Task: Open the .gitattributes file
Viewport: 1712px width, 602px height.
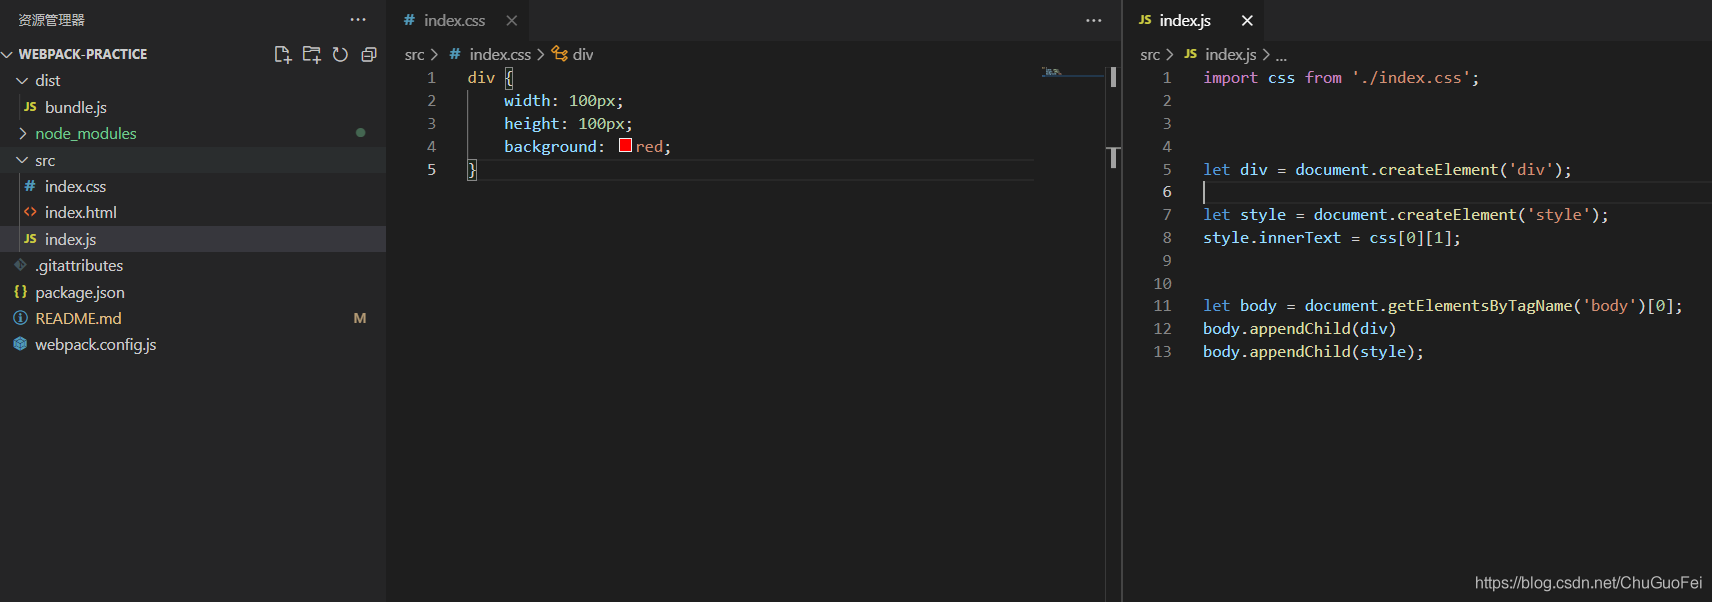Action: (x=79, y=265)
